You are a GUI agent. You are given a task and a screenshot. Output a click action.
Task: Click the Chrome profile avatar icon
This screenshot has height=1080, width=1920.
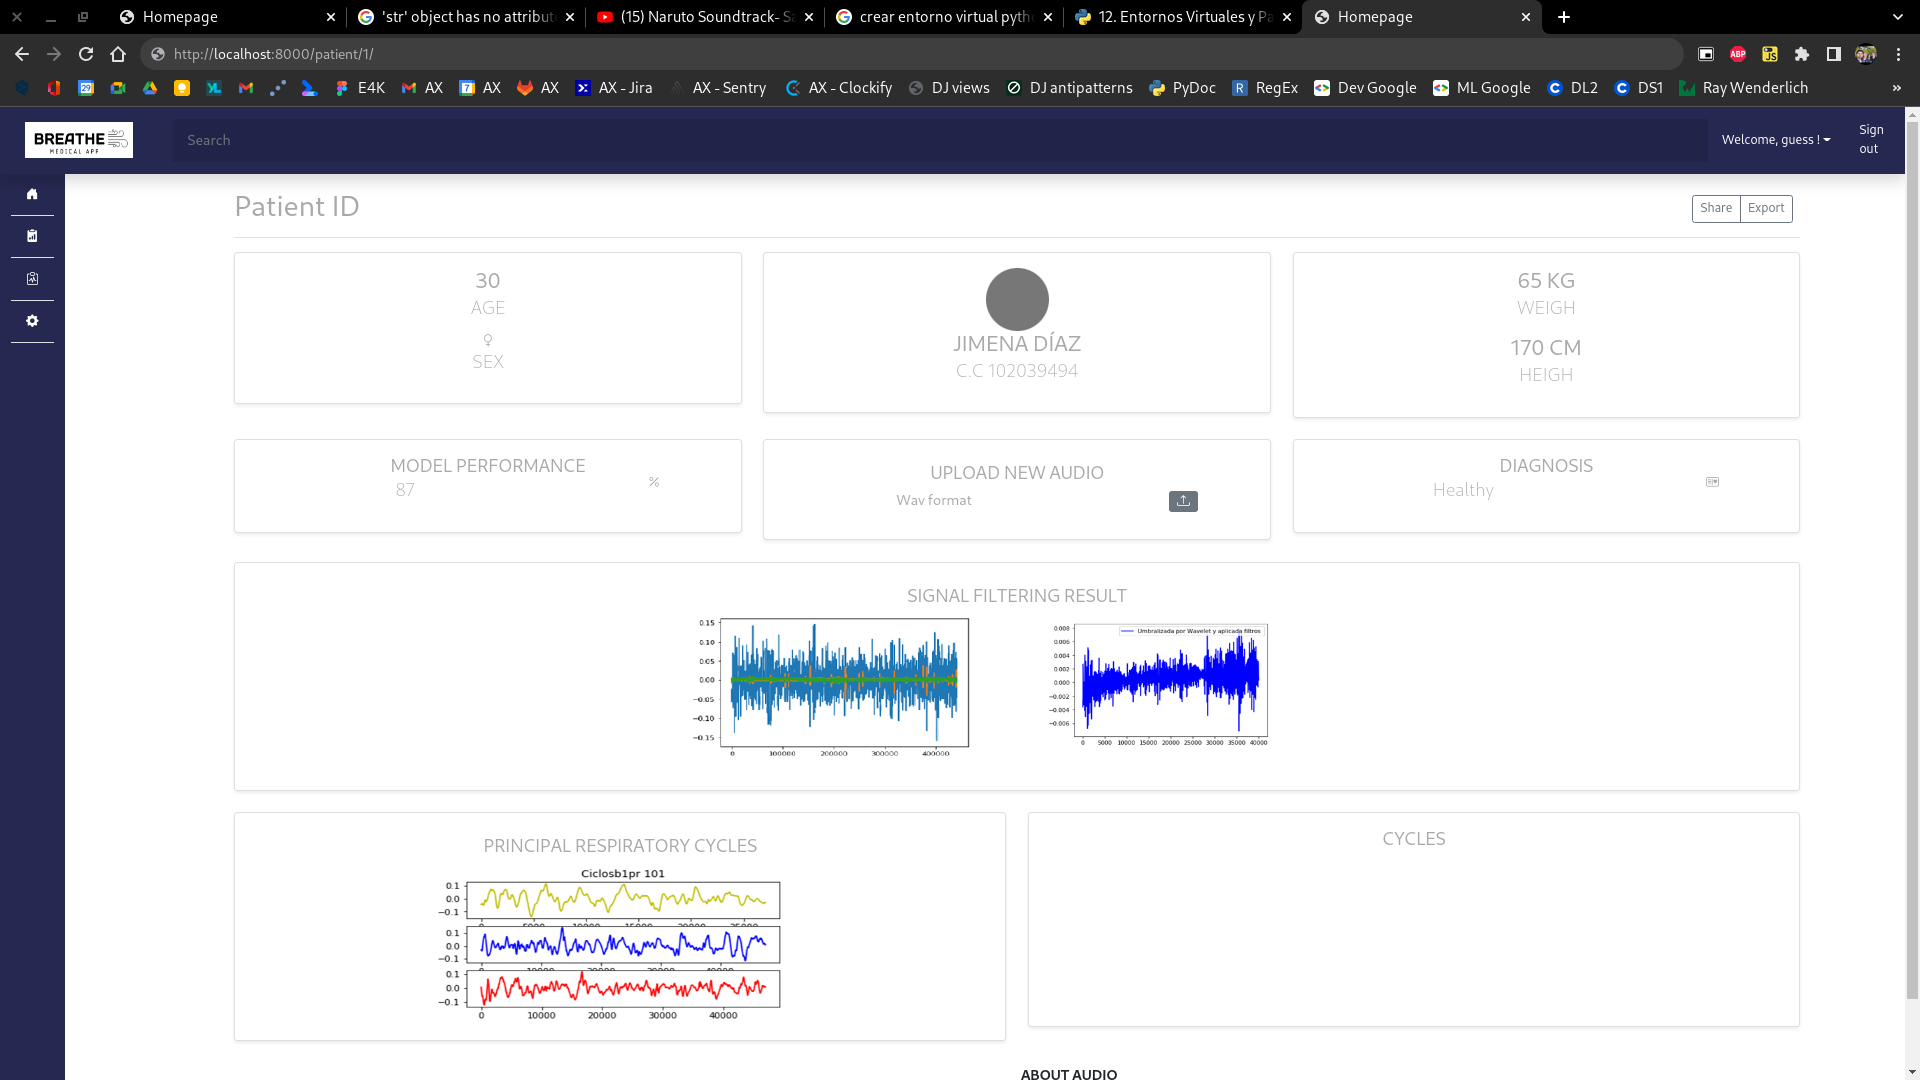point(1866,54)
